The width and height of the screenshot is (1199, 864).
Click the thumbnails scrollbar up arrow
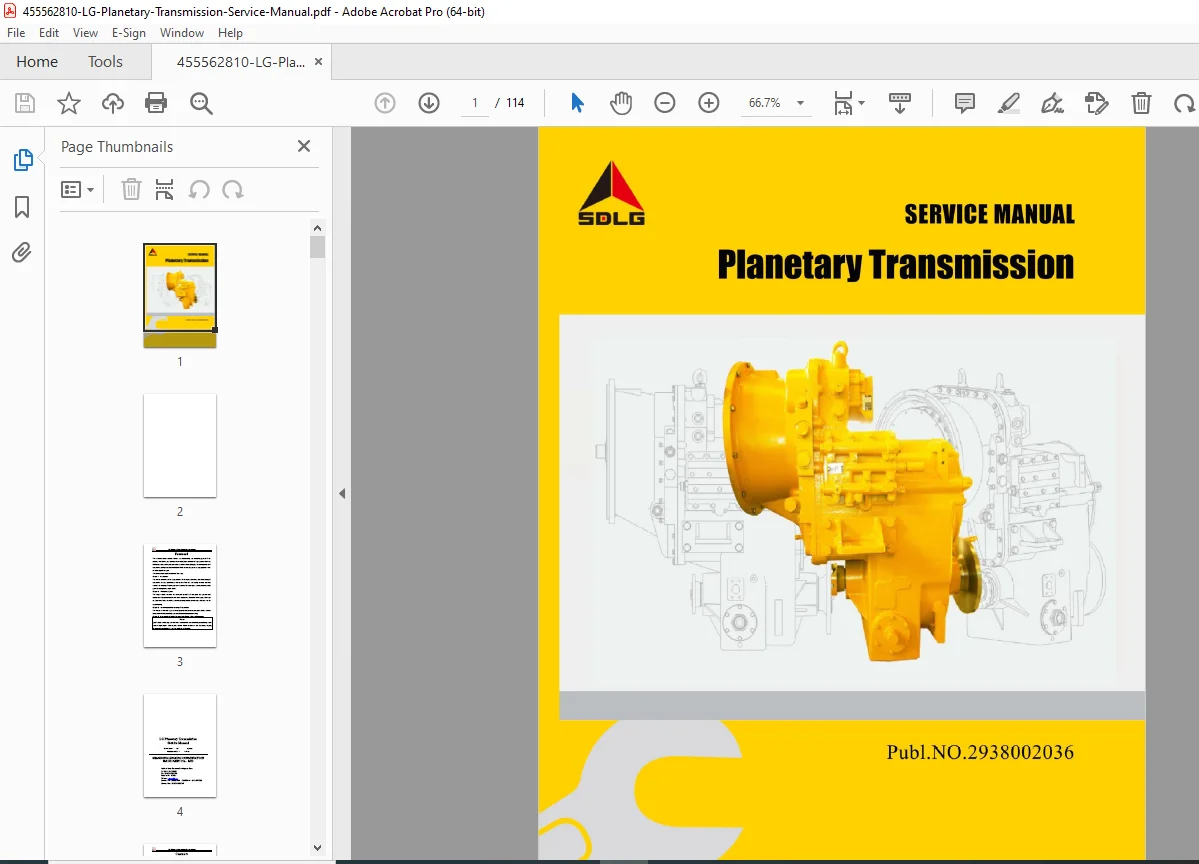317,228
